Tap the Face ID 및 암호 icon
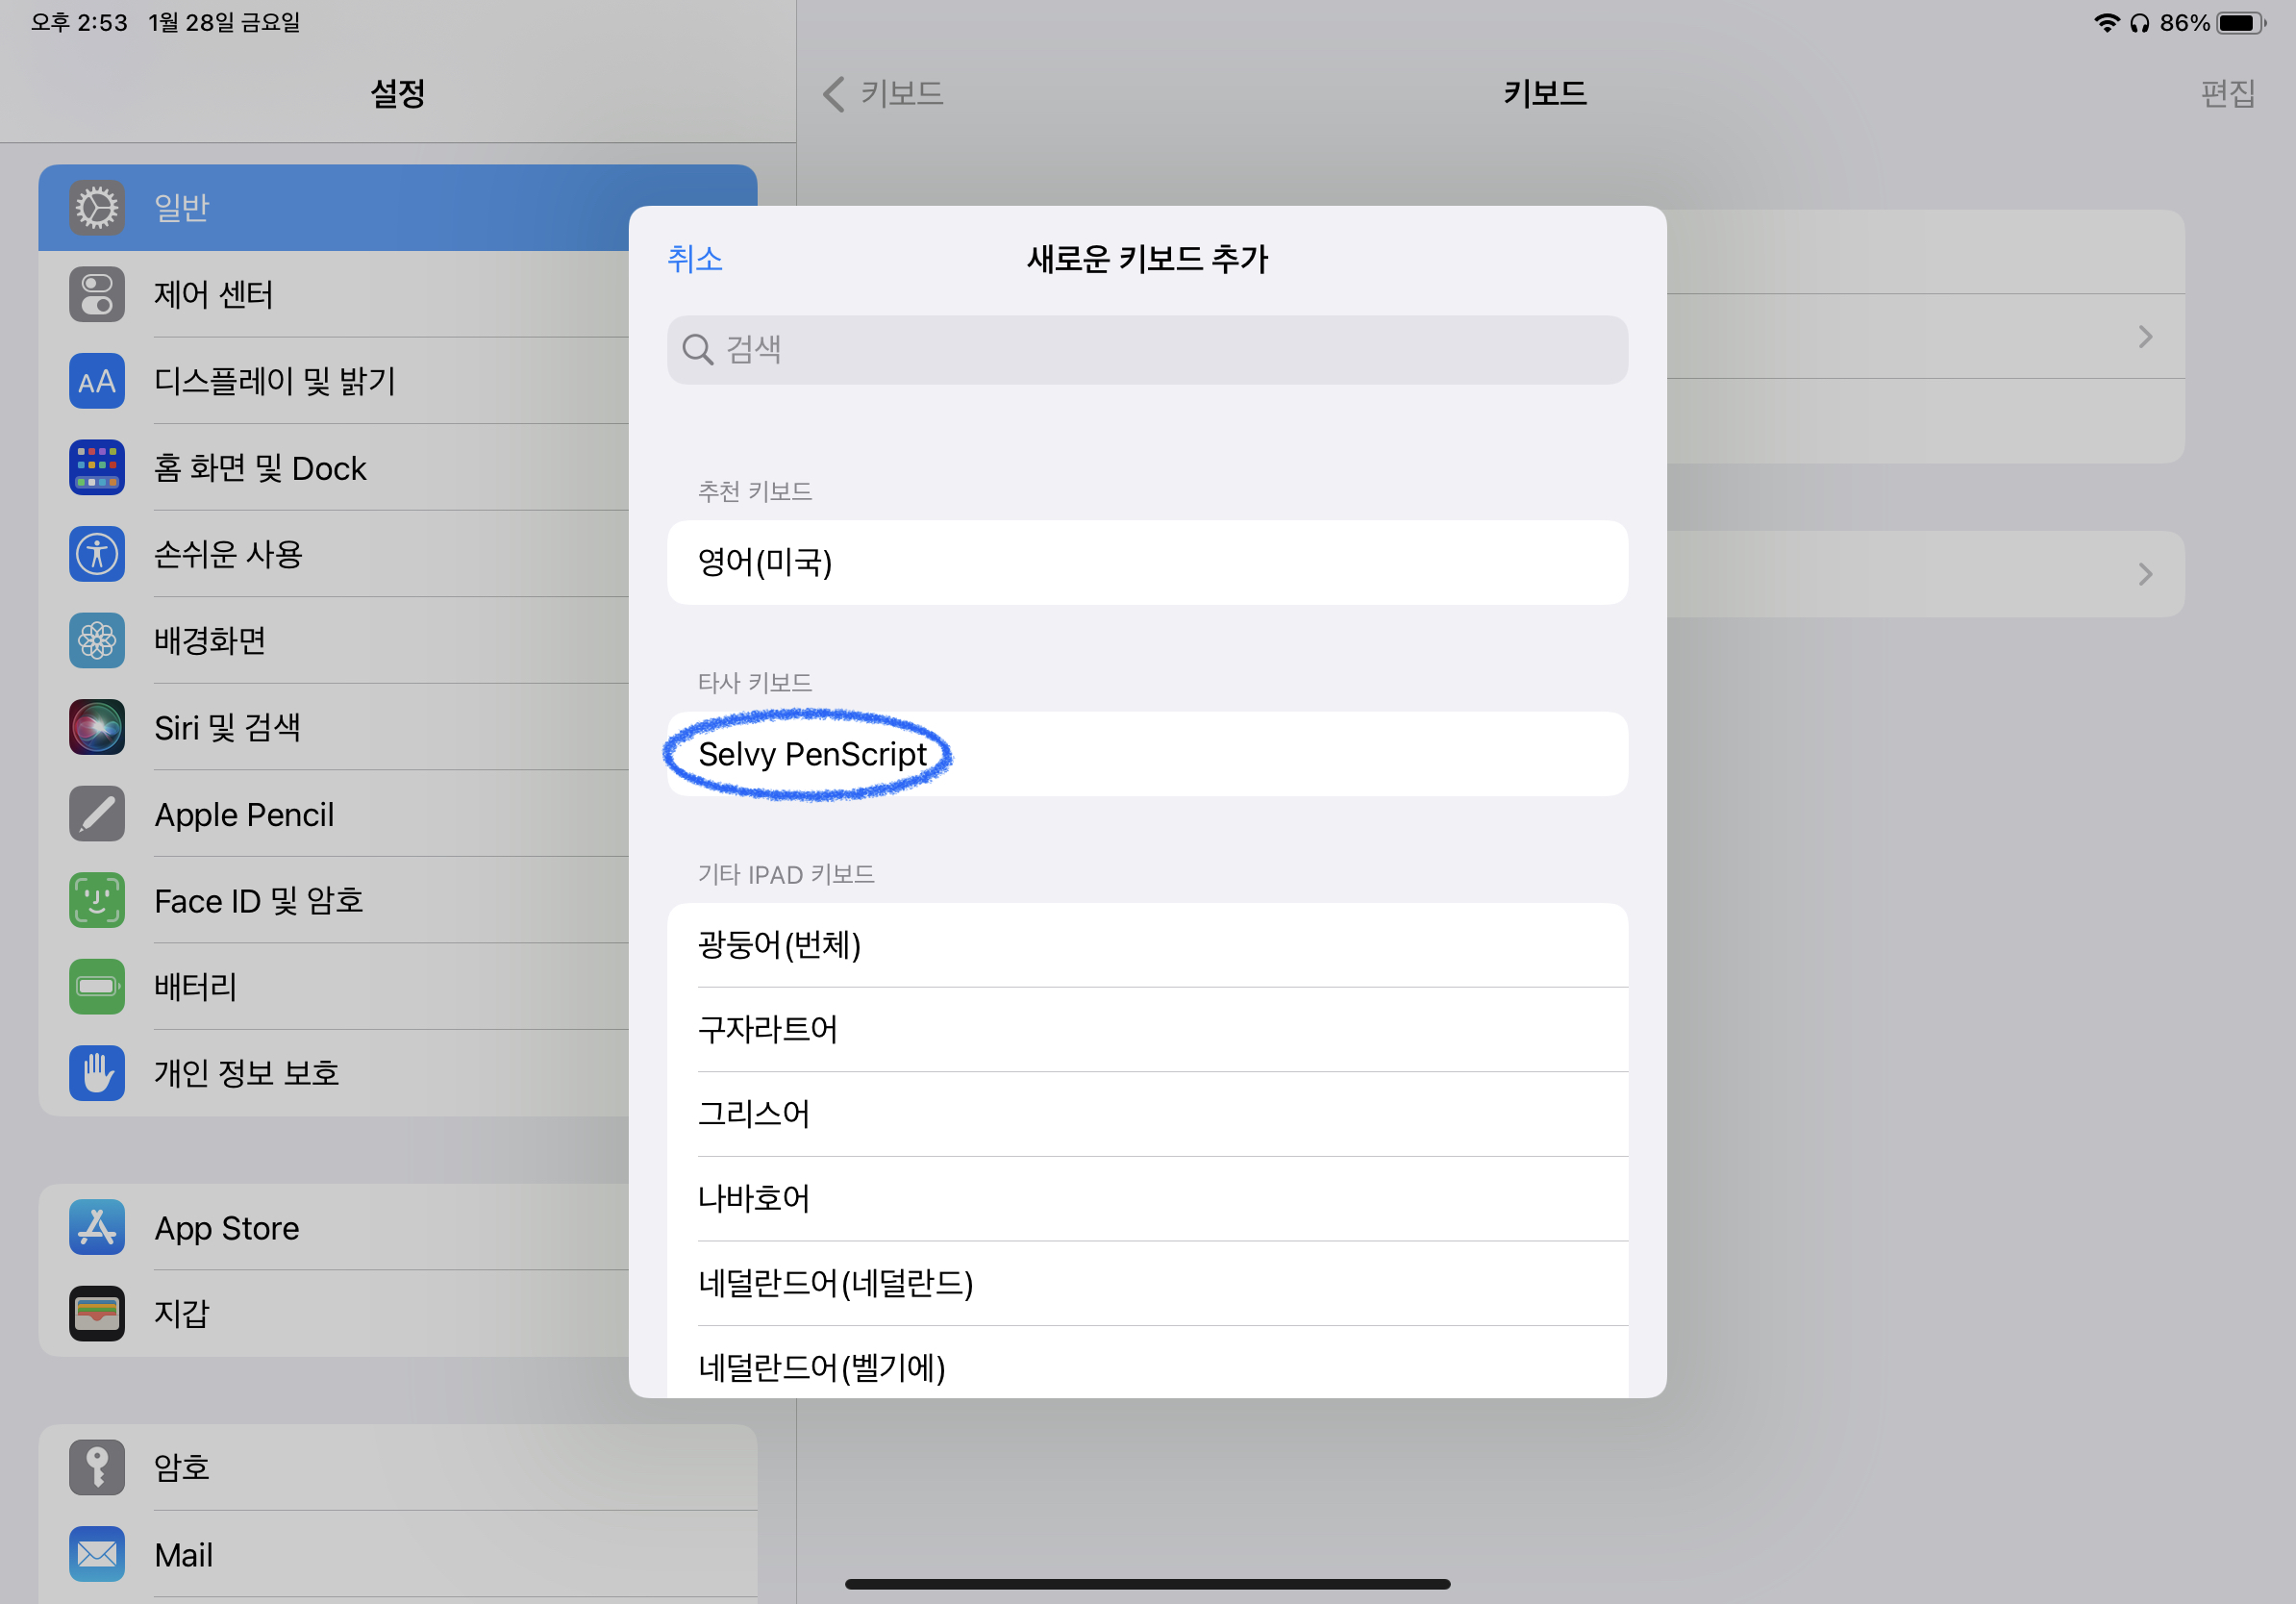2296x1604 pixels. [97, 900]
